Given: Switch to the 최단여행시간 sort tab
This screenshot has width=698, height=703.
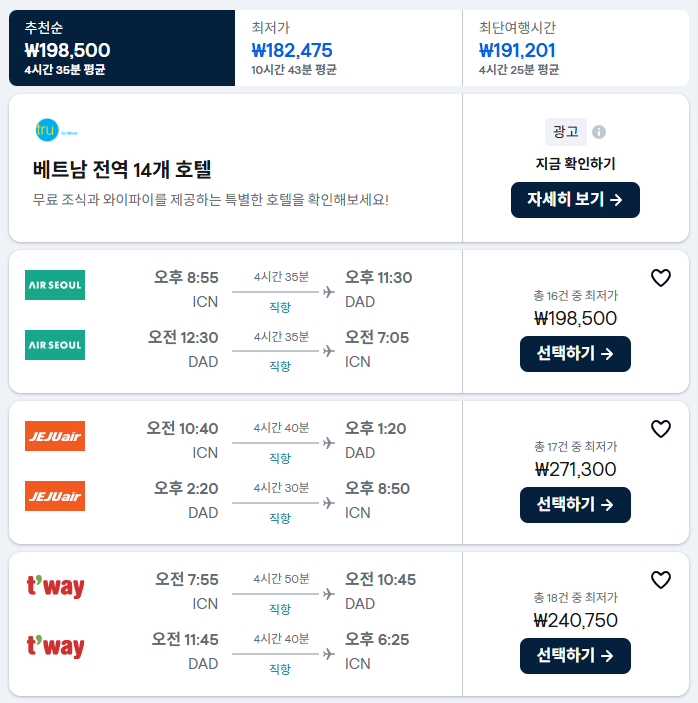Looking at the screenshot, I should [575, 48].
